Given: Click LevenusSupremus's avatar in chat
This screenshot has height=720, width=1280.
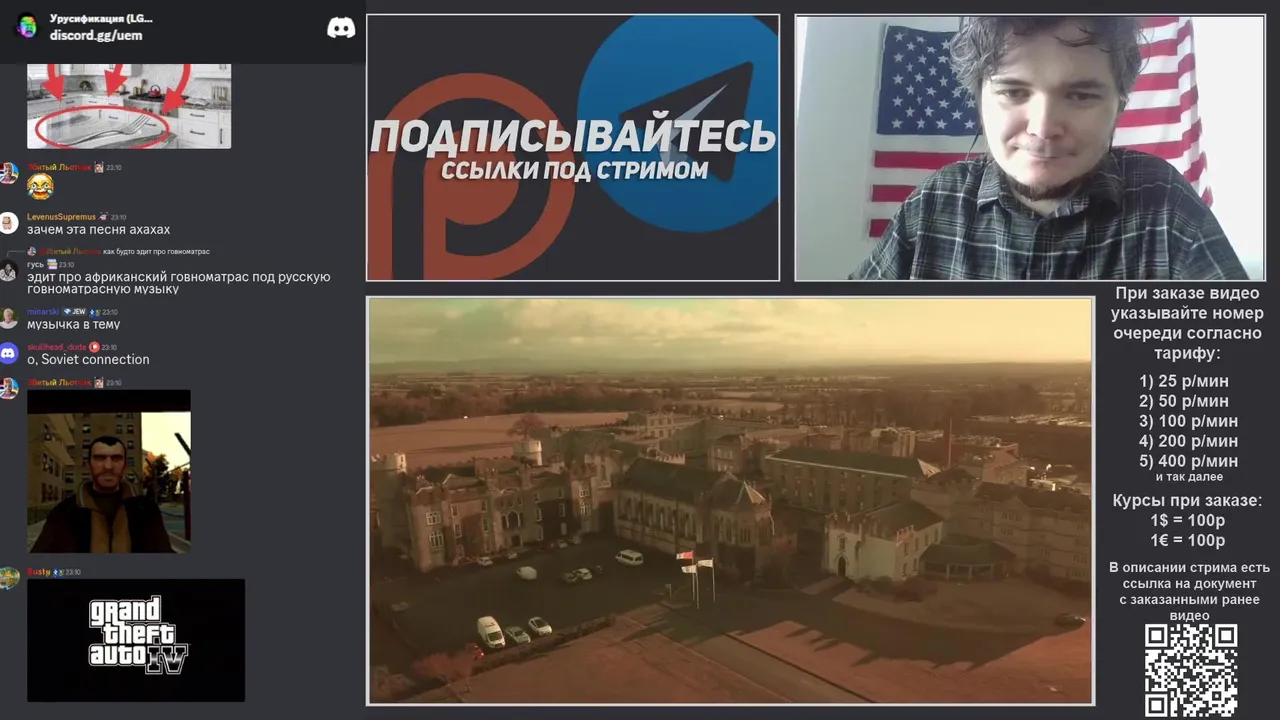Looking at the screenshot, I should click(x=9, y=223).
